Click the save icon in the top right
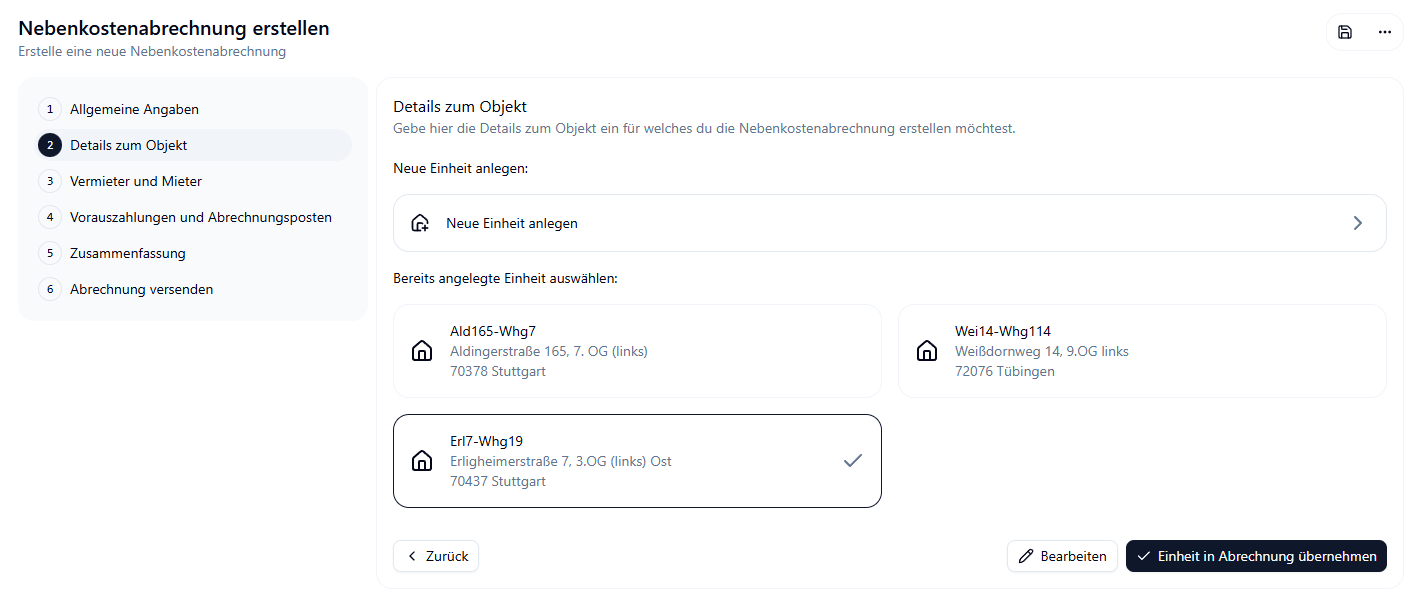This screenshot has height=600, width=1417. tap(1344, 32)
